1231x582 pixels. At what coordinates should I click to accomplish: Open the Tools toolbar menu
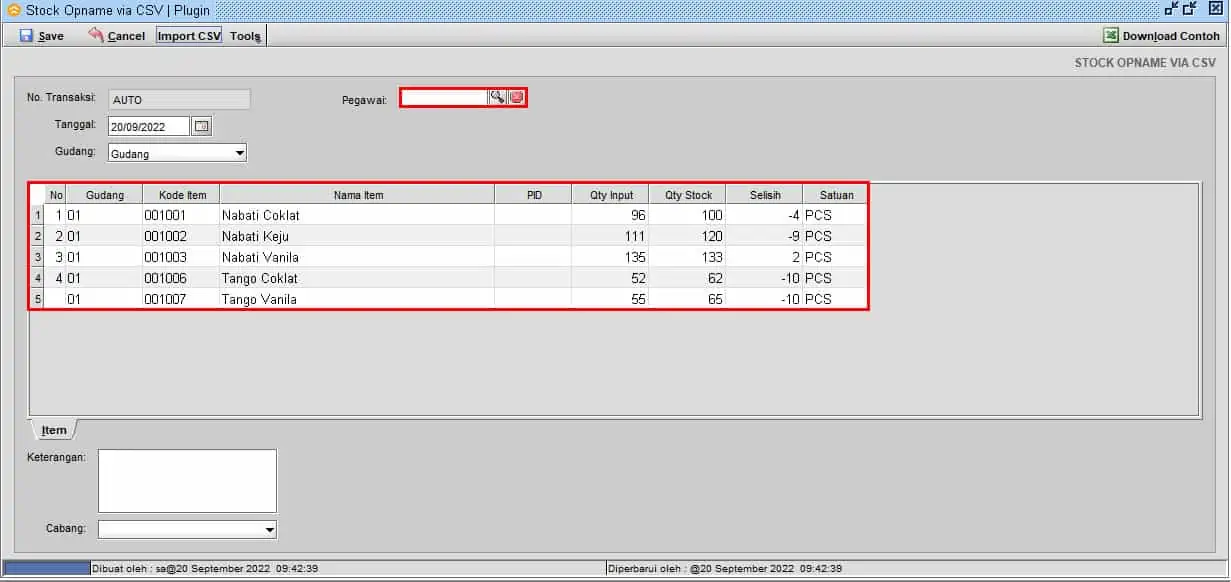point(246,36)
